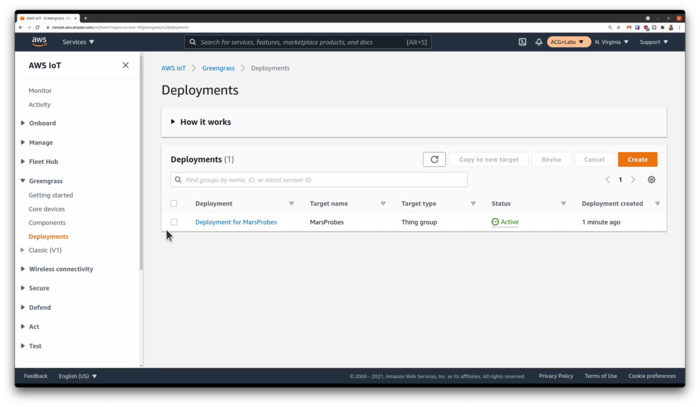Click the browser back arrow
The image size is (700, 407).
(x=21, y=27)
